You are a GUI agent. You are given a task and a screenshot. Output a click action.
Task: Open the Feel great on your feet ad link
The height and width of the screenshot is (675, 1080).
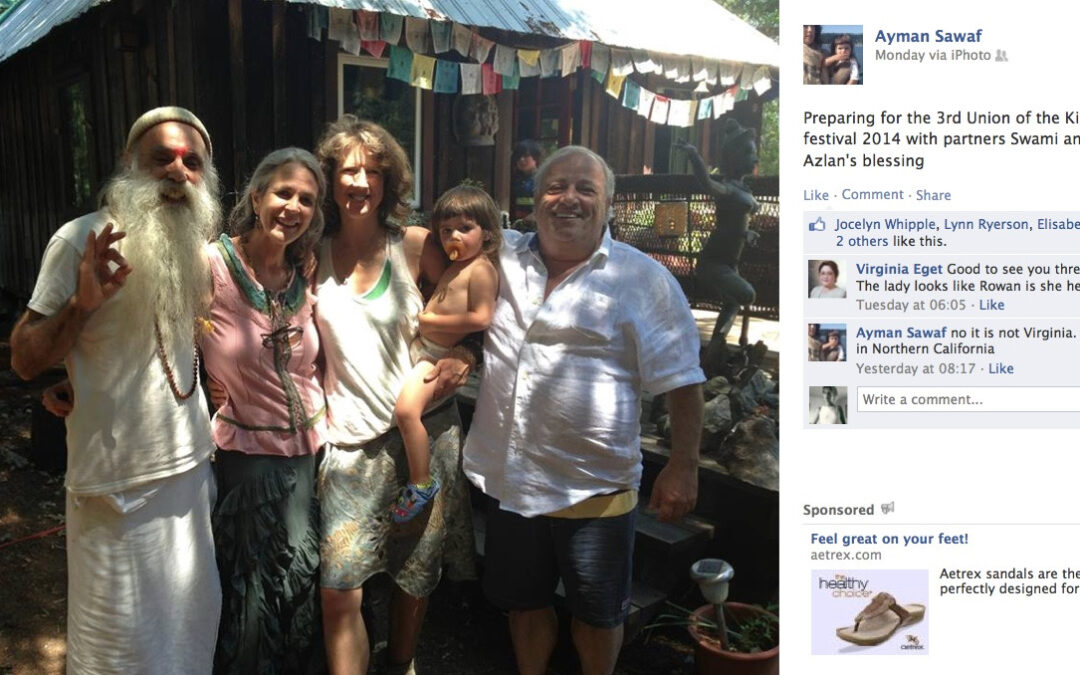889,539
